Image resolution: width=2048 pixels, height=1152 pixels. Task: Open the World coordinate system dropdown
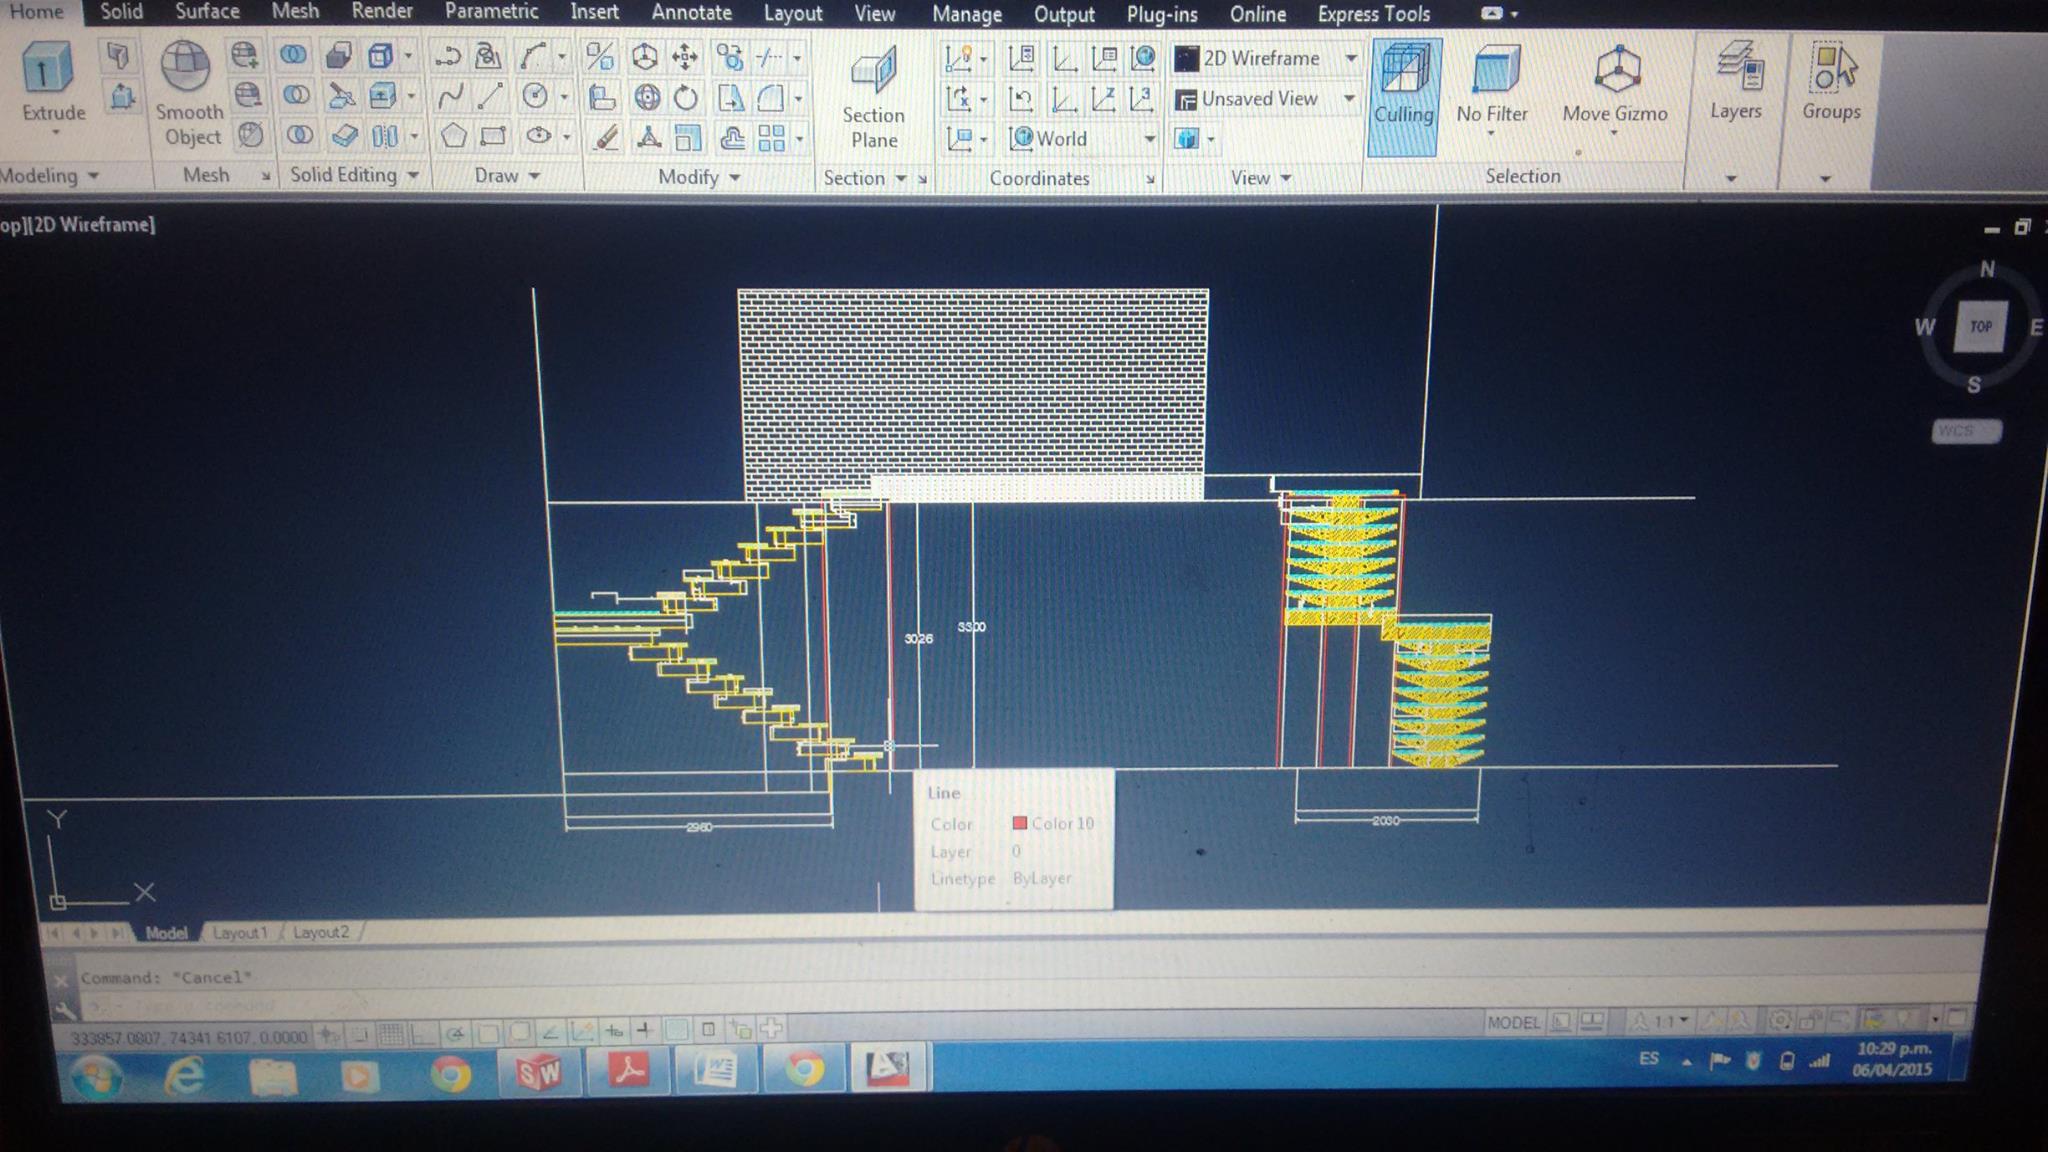click(x=1149, y=139)
